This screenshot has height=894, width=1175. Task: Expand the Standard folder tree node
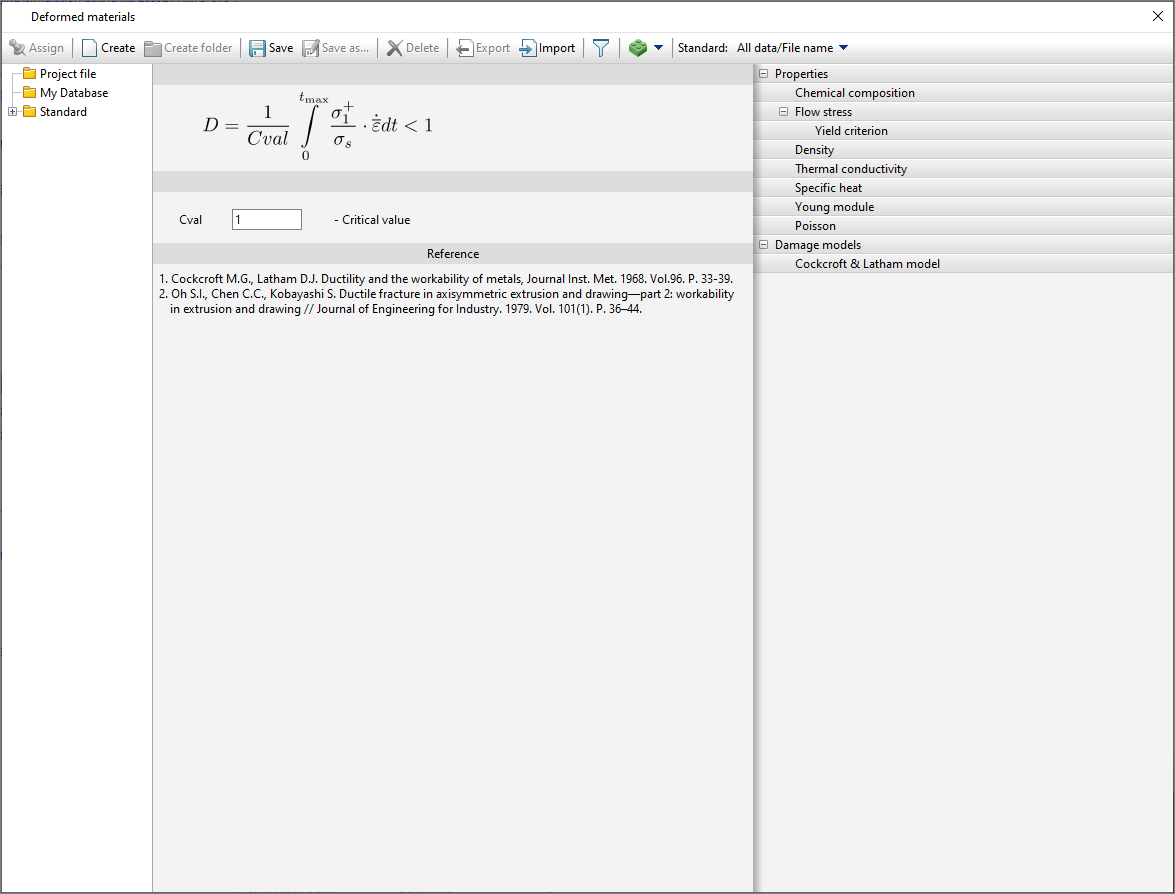13,112
